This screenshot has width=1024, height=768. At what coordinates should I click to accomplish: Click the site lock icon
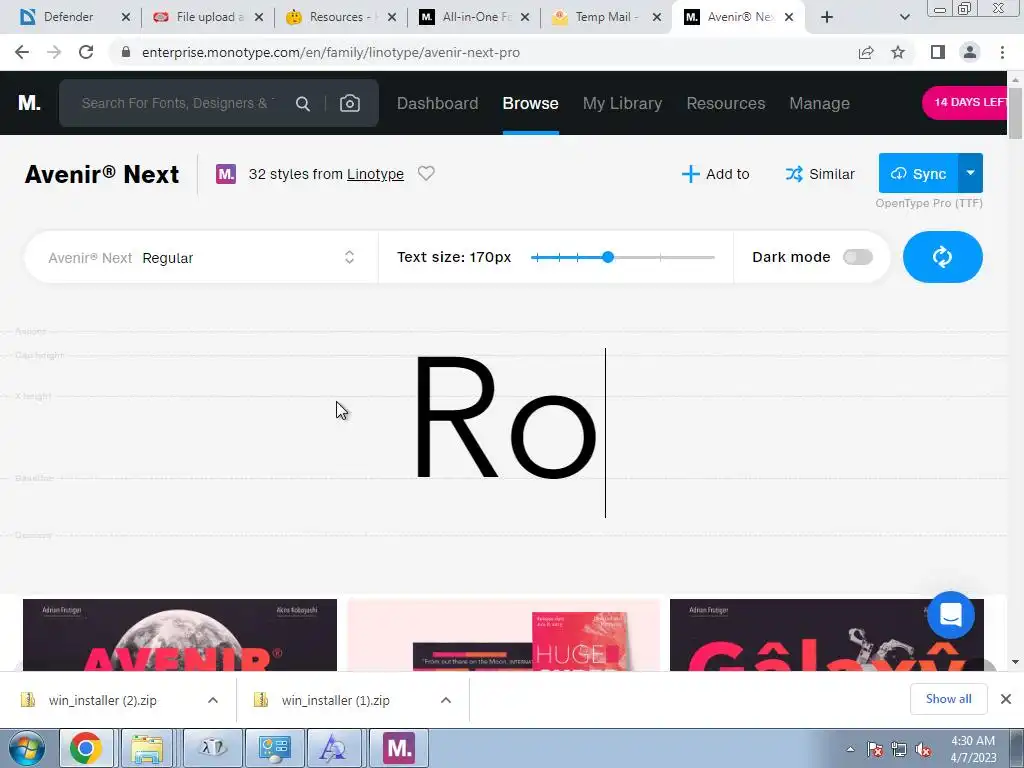pyautogui.click(x=126, y=52)
